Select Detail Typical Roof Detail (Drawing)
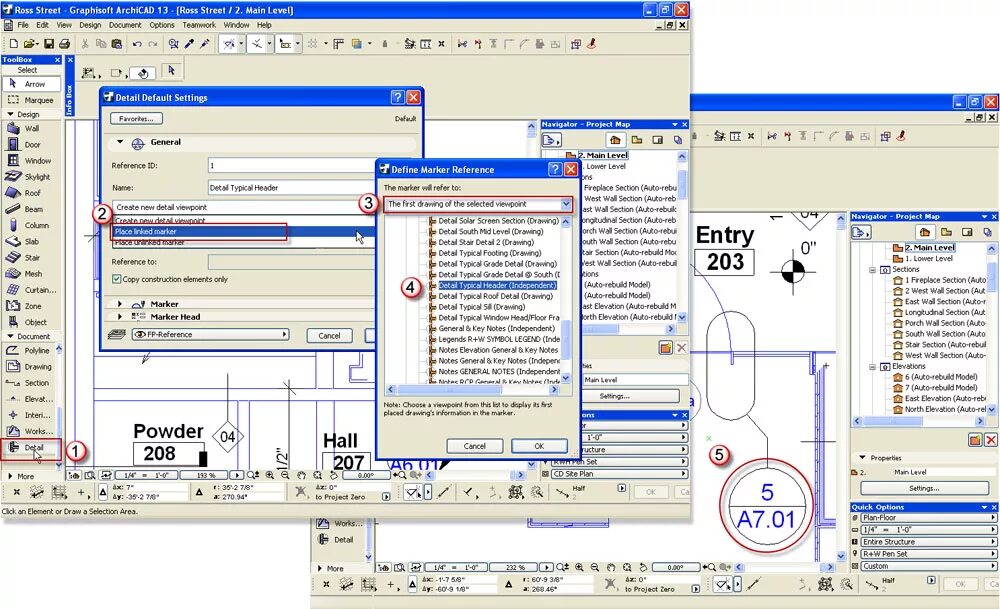 495,296
